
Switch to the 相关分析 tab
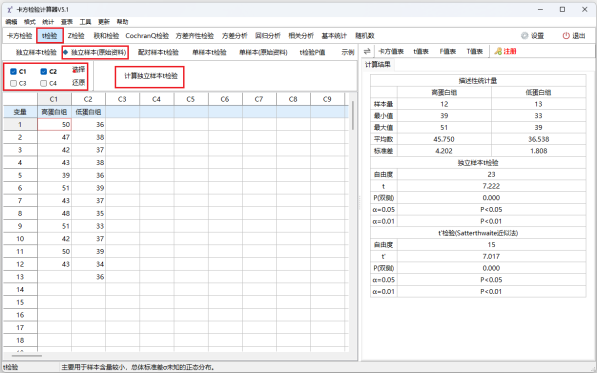301,36
